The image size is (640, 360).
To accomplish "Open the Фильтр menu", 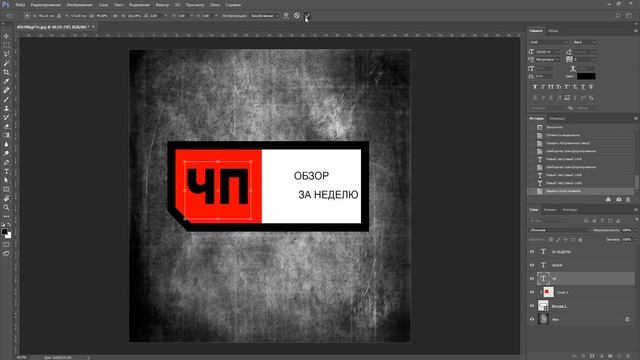I will [162, 5].
